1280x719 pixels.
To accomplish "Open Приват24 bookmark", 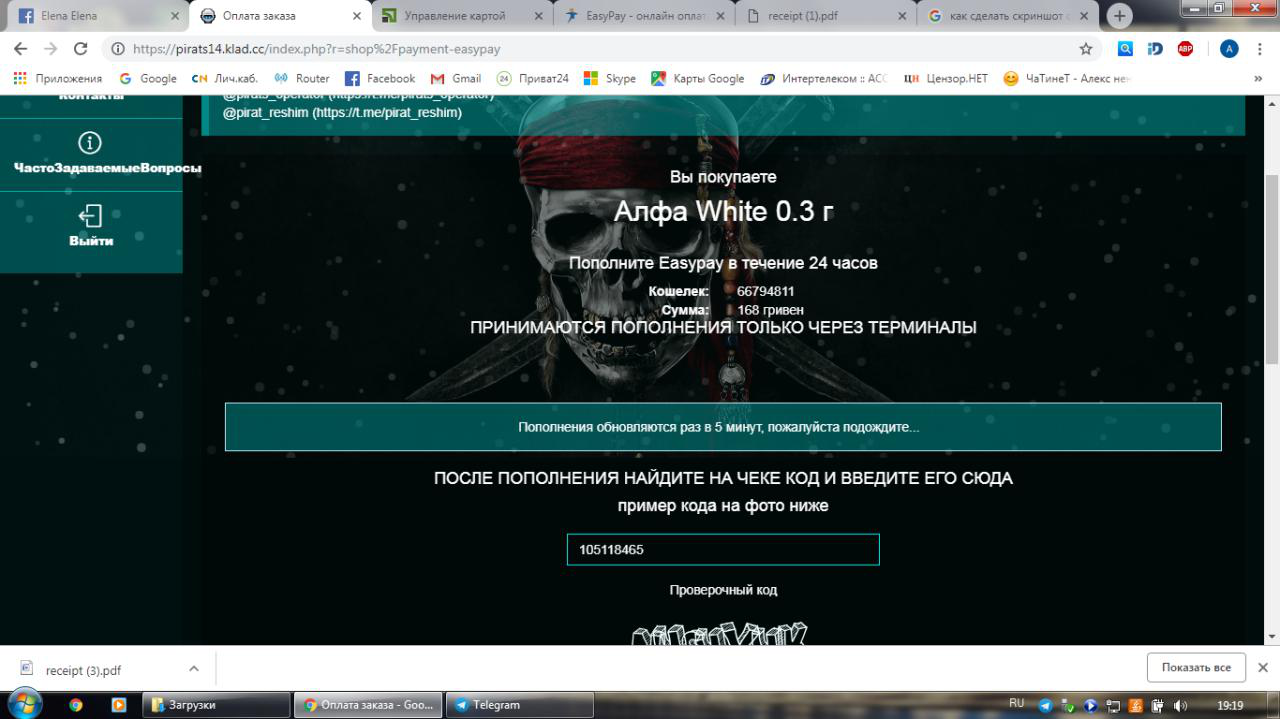I will tap(533, 78).
